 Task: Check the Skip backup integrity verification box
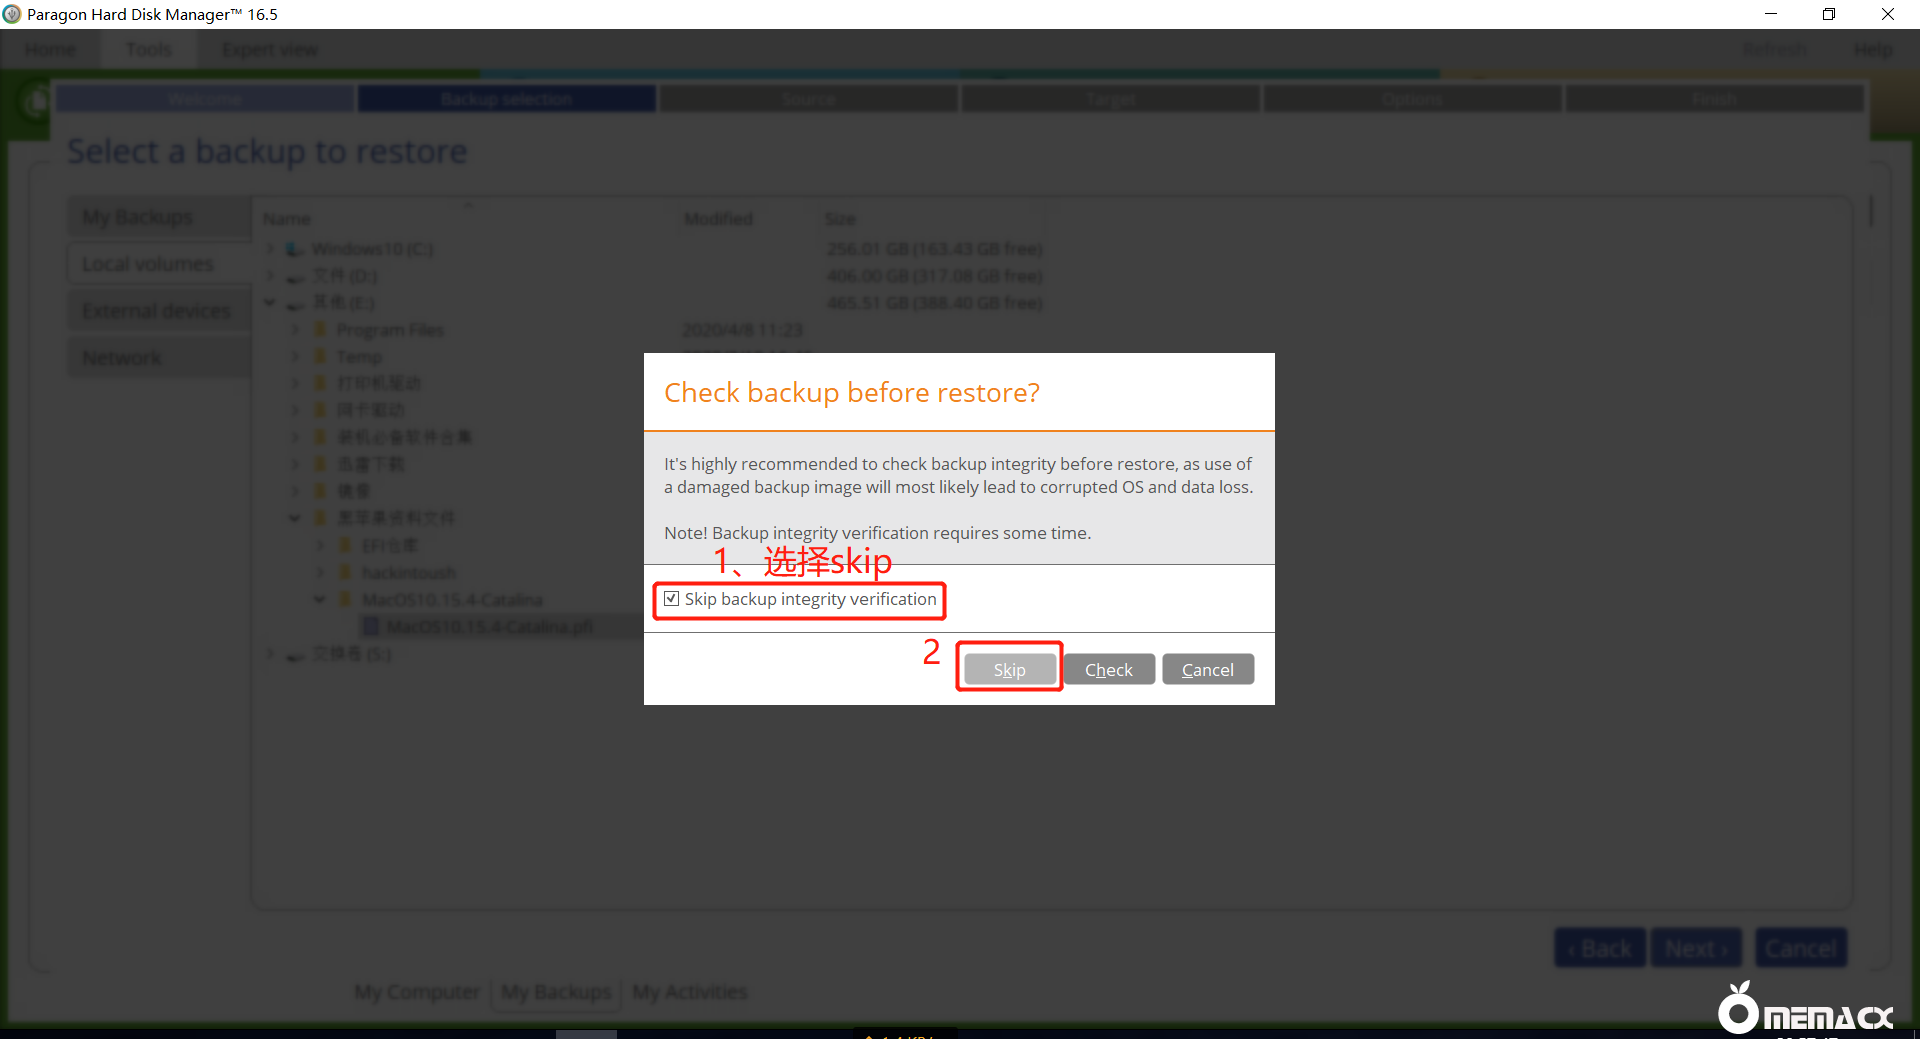coord(672,599)
